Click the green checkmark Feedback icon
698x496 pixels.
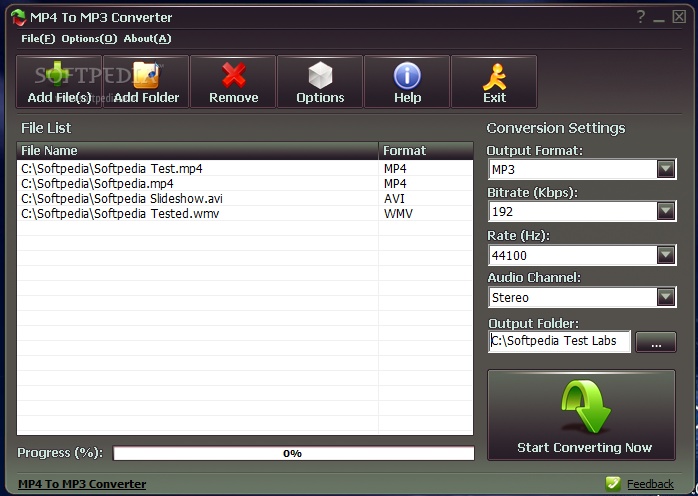click(x=613, y=484)
